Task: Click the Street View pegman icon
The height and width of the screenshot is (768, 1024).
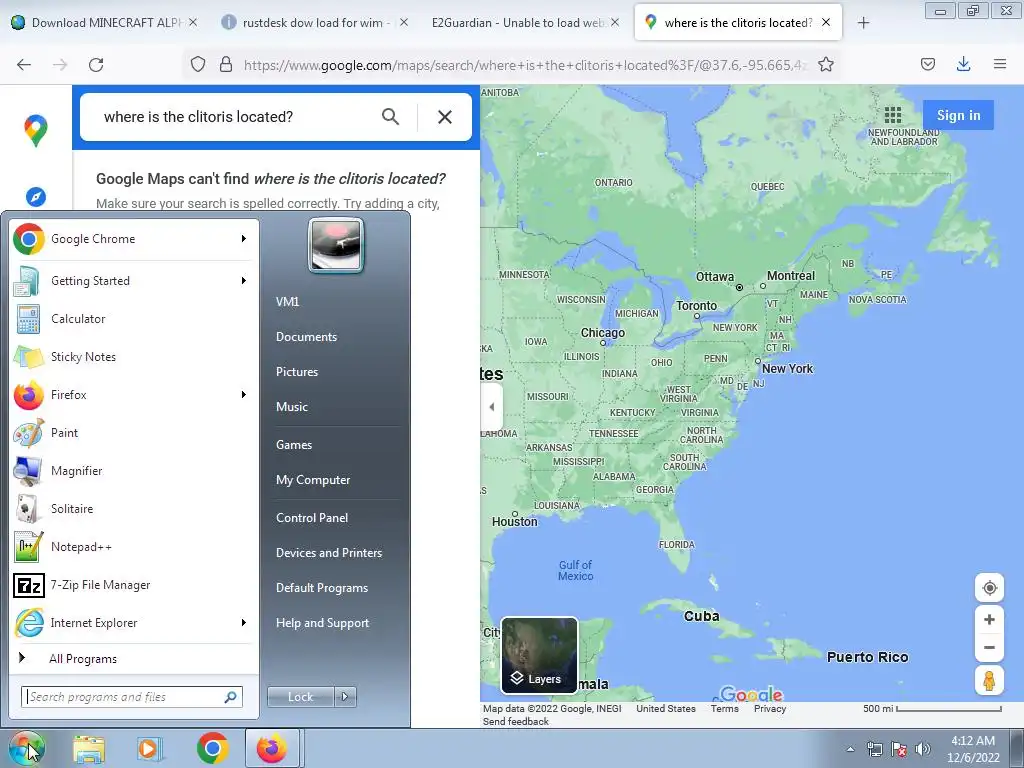Action: (989, 680)
